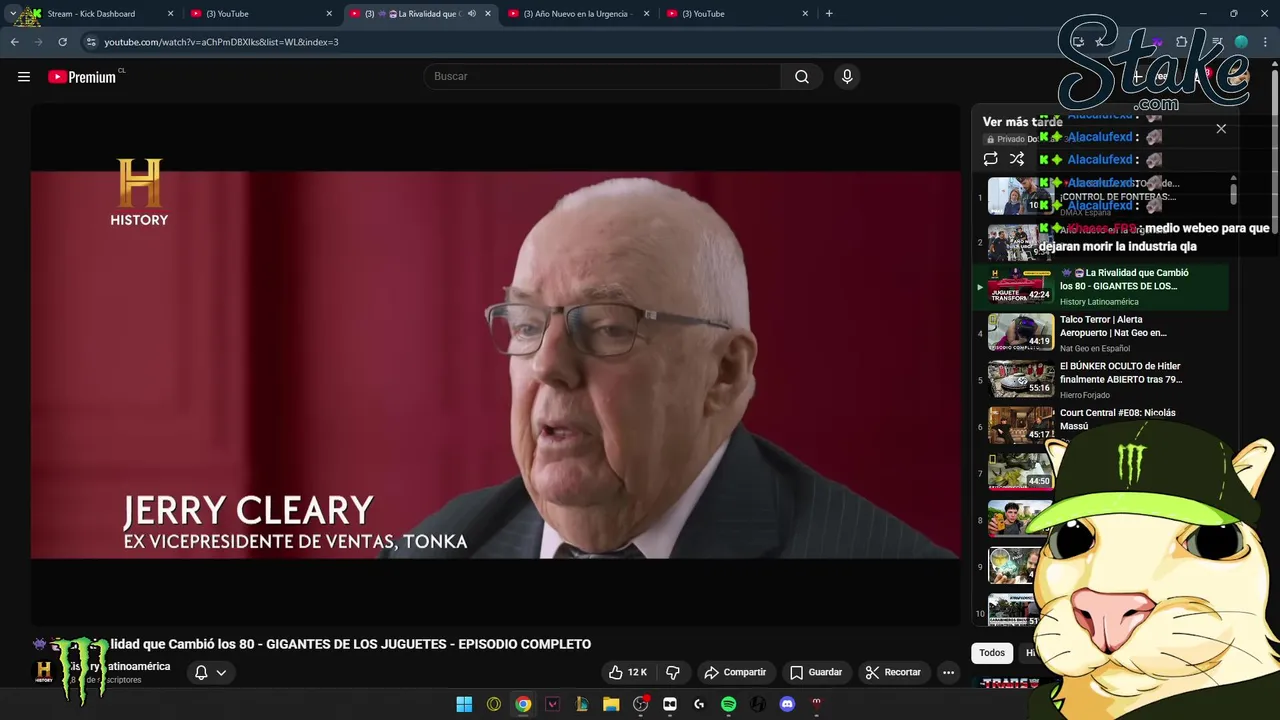Toggle playlist shuffle button
The width and height of the screenshot is (1280, 720).
coord(1017,159)
